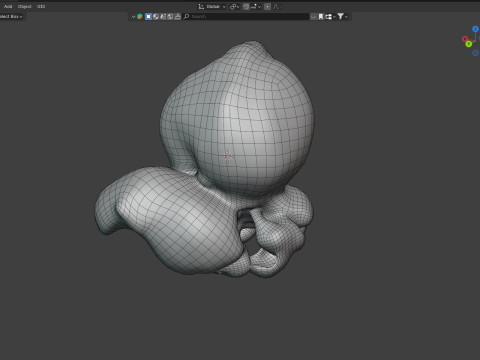Click the dim negative Z gizmo handle
This screenshot has width=480, height=360.
475,53
